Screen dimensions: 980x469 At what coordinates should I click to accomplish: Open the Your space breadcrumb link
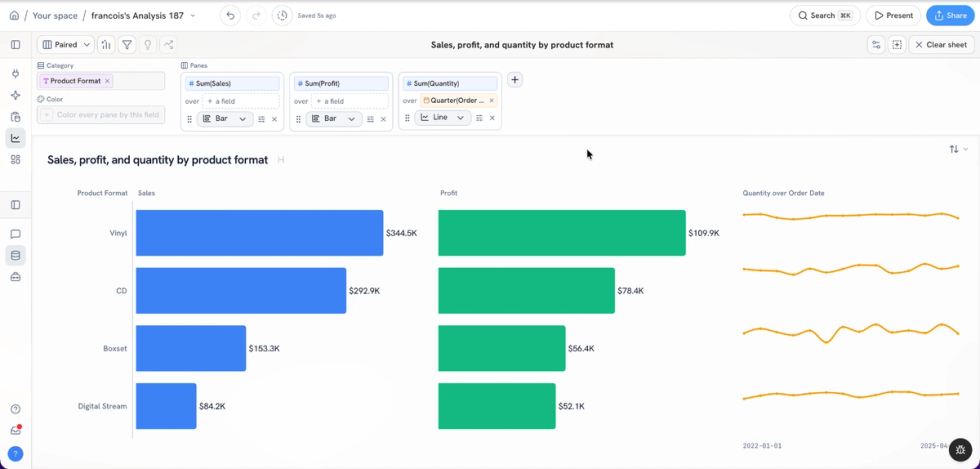(55, 16)
